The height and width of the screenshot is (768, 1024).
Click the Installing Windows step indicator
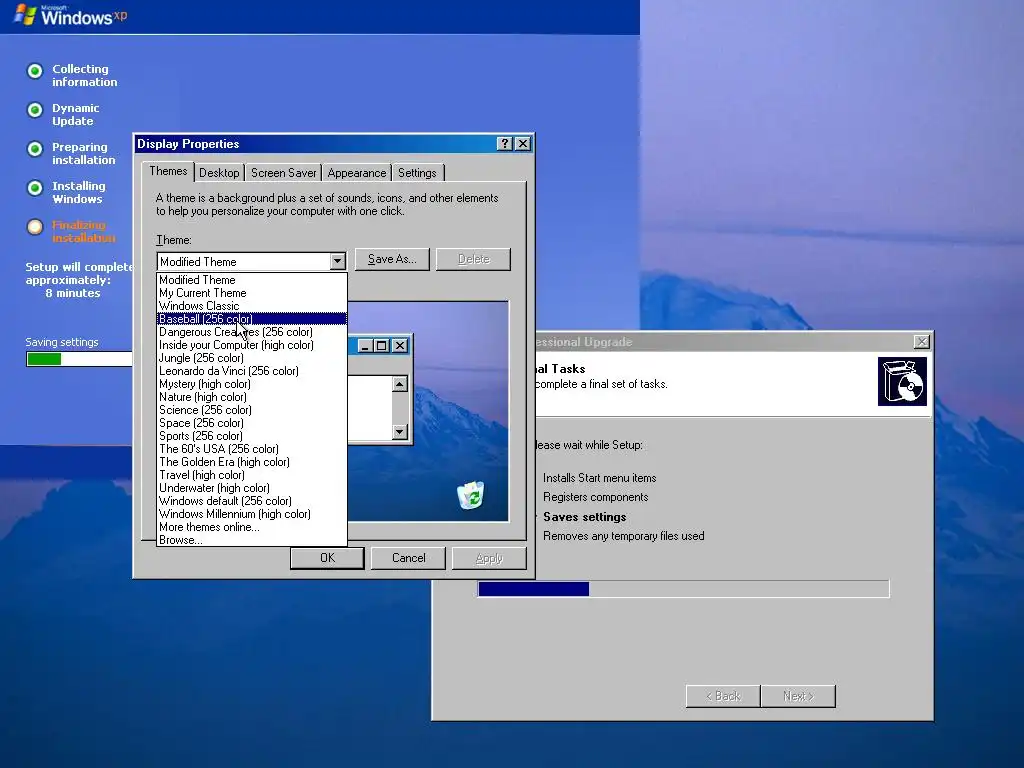click(35, 187)
